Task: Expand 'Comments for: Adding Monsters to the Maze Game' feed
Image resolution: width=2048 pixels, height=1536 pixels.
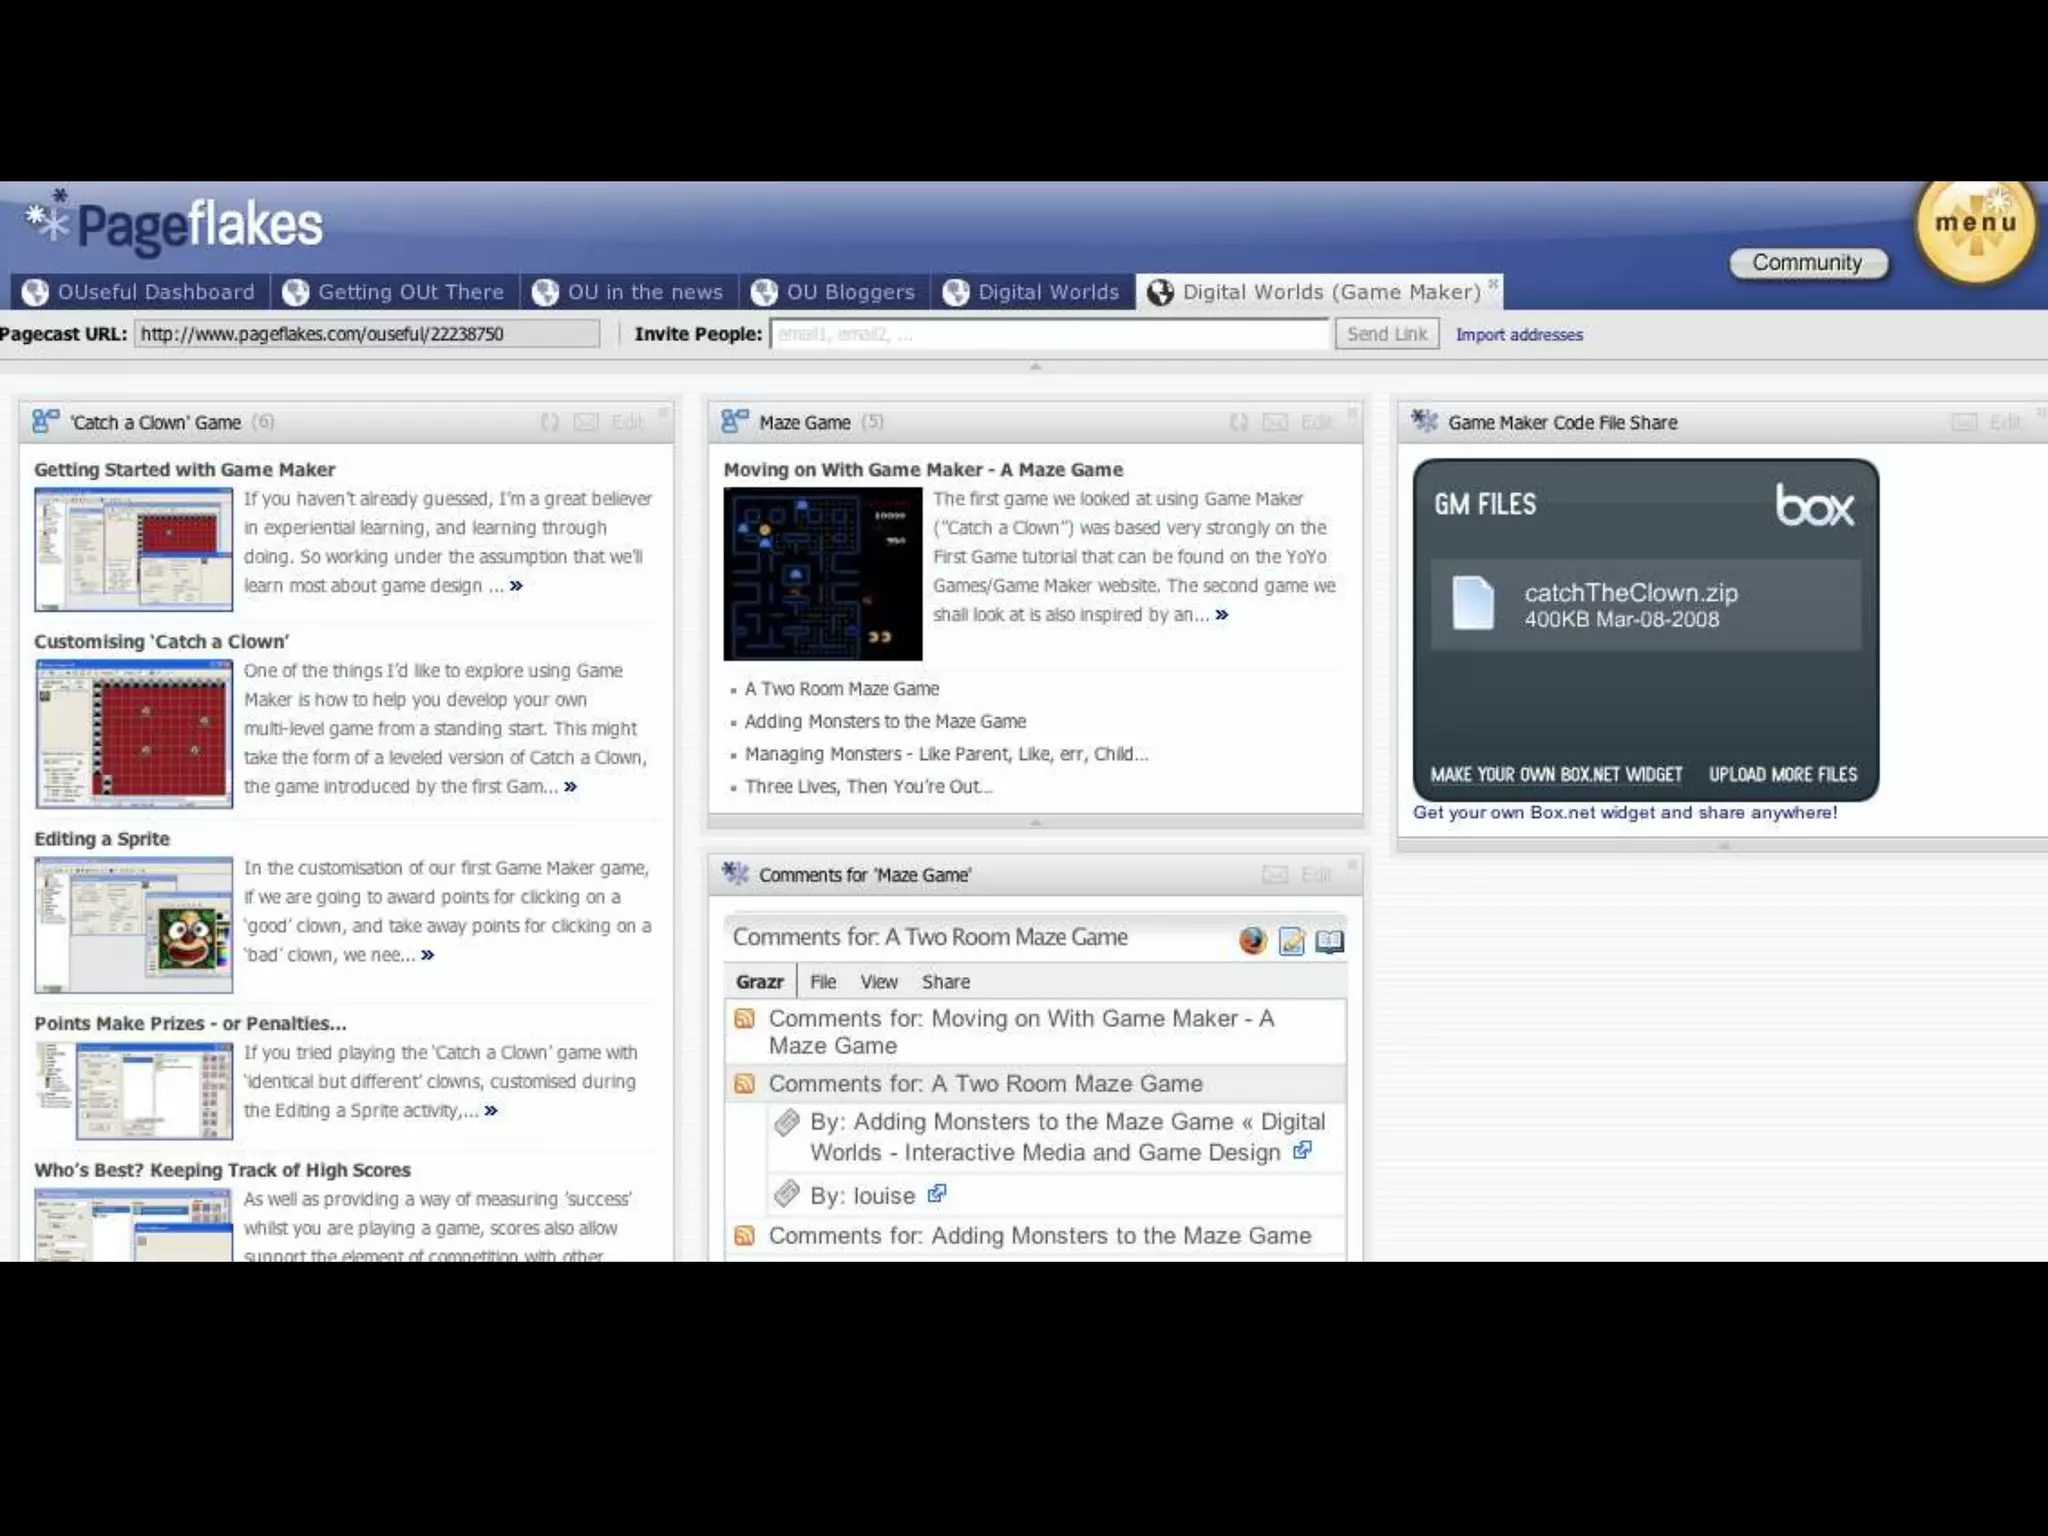Action: point(1039,1236)
